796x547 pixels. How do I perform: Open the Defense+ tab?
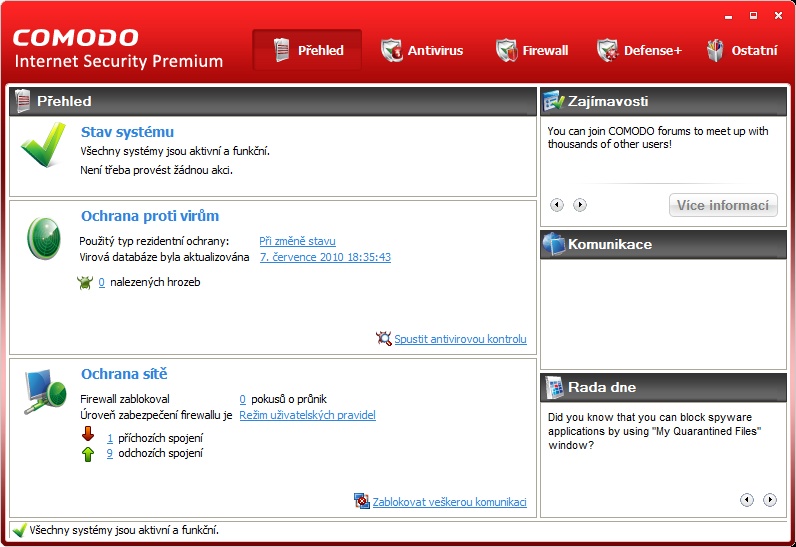[x=640, y=50]
